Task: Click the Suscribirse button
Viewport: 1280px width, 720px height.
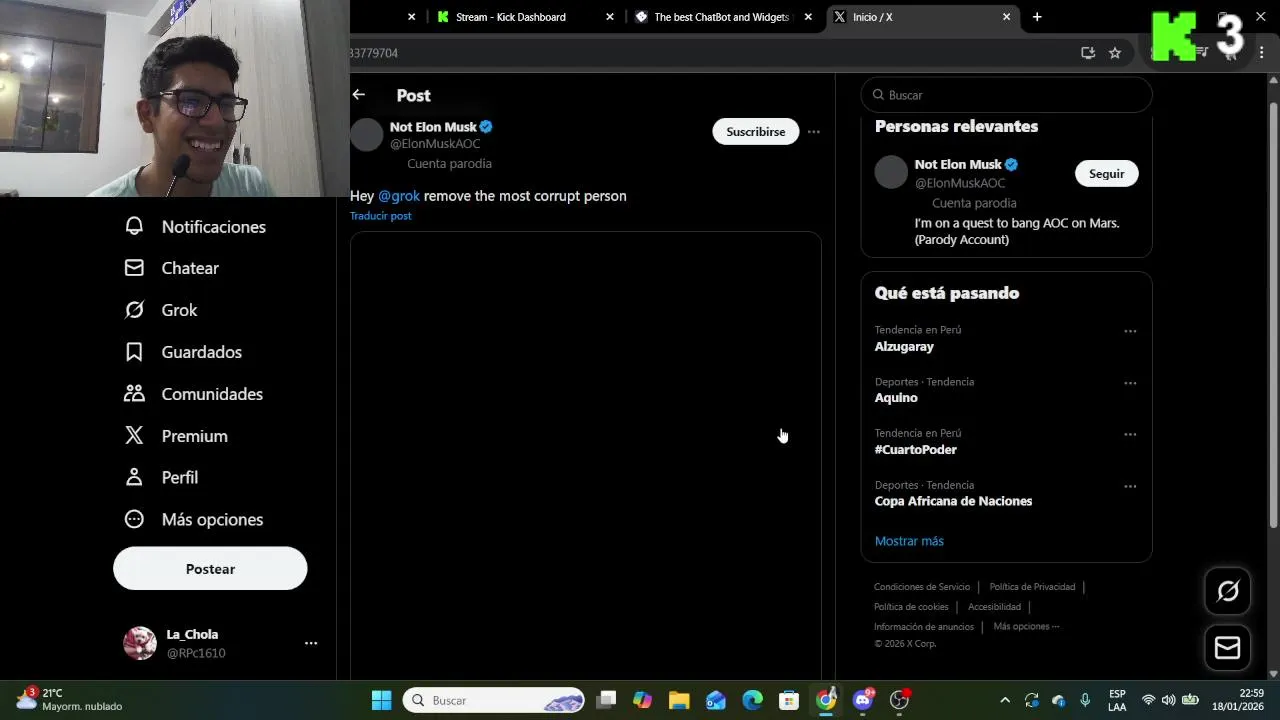Action: [756, 132]
